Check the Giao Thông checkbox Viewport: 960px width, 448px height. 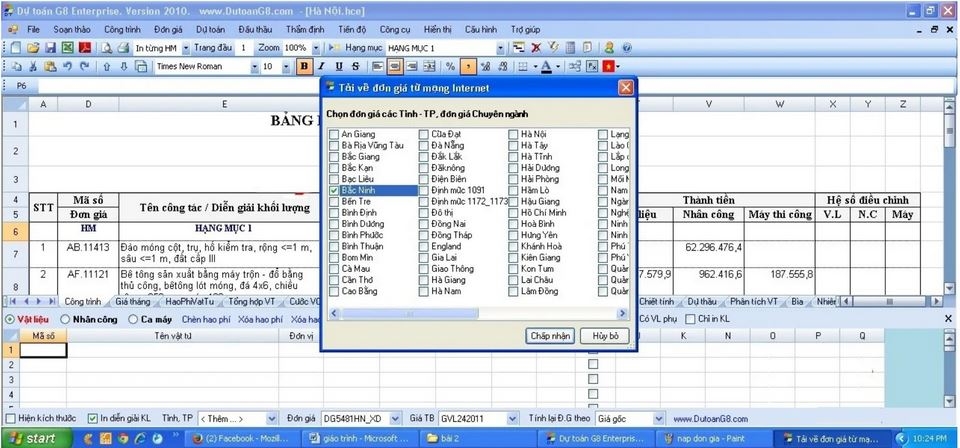[x=424, y=269]
